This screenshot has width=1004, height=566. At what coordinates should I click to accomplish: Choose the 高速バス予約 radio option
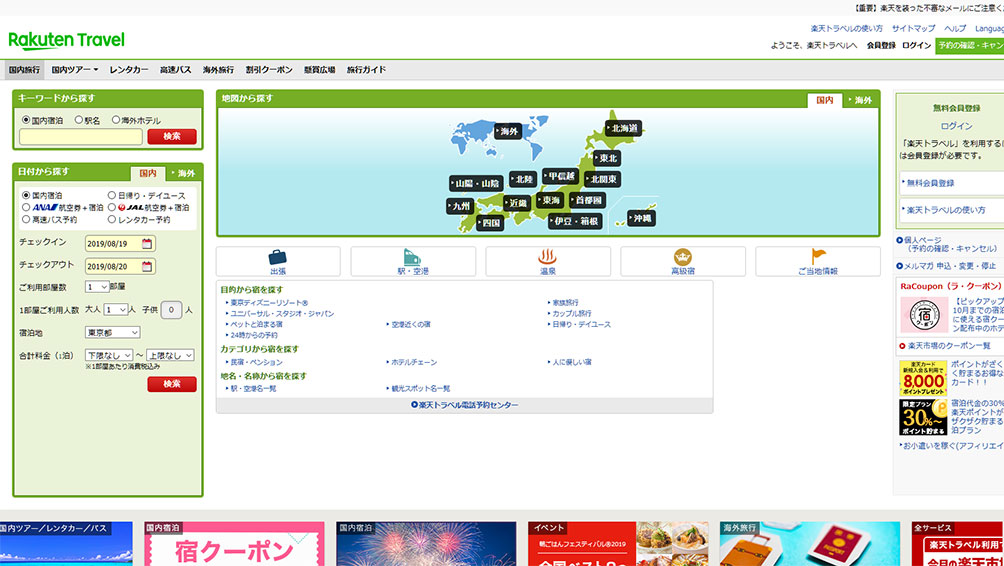click(26, 219)
